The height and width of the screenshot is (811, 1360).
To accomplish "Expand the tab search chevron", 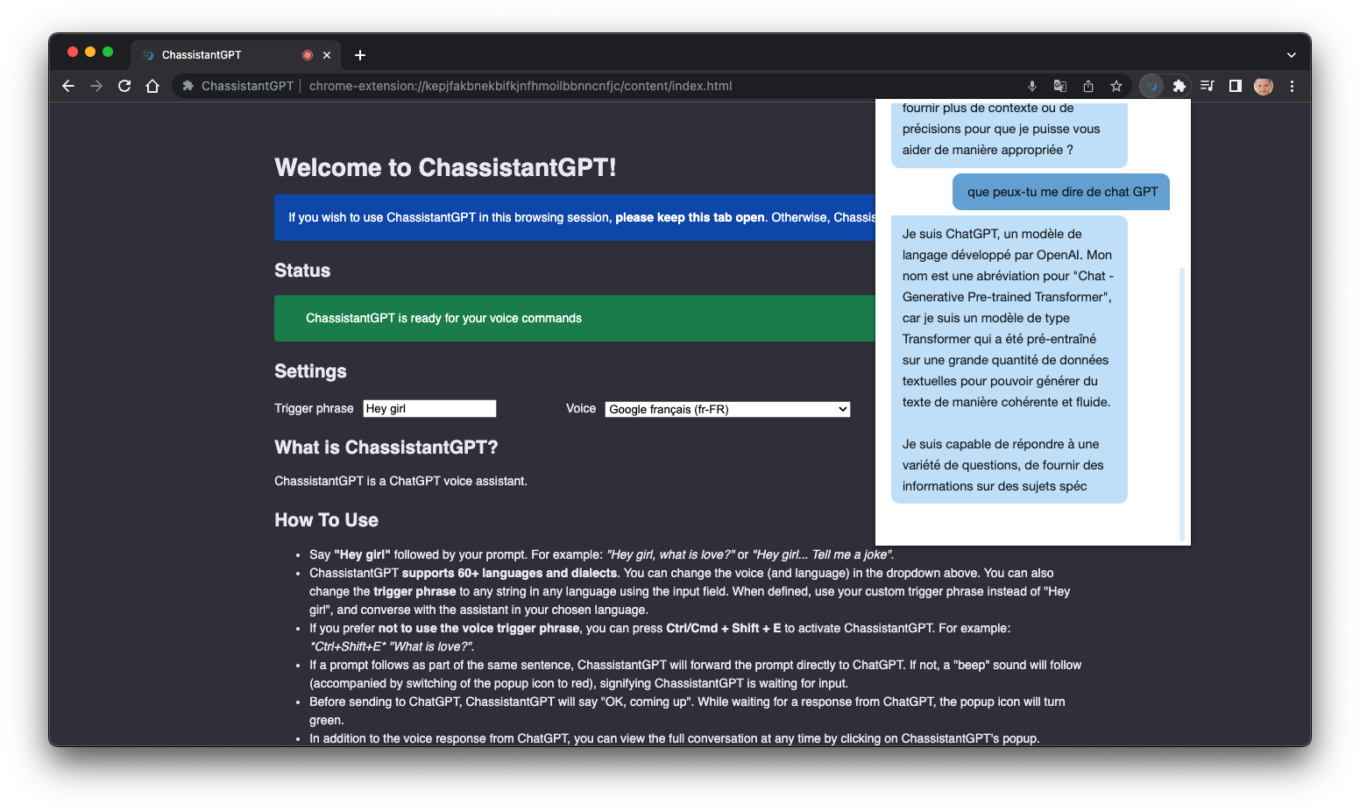I will (x=1291, y=55).
